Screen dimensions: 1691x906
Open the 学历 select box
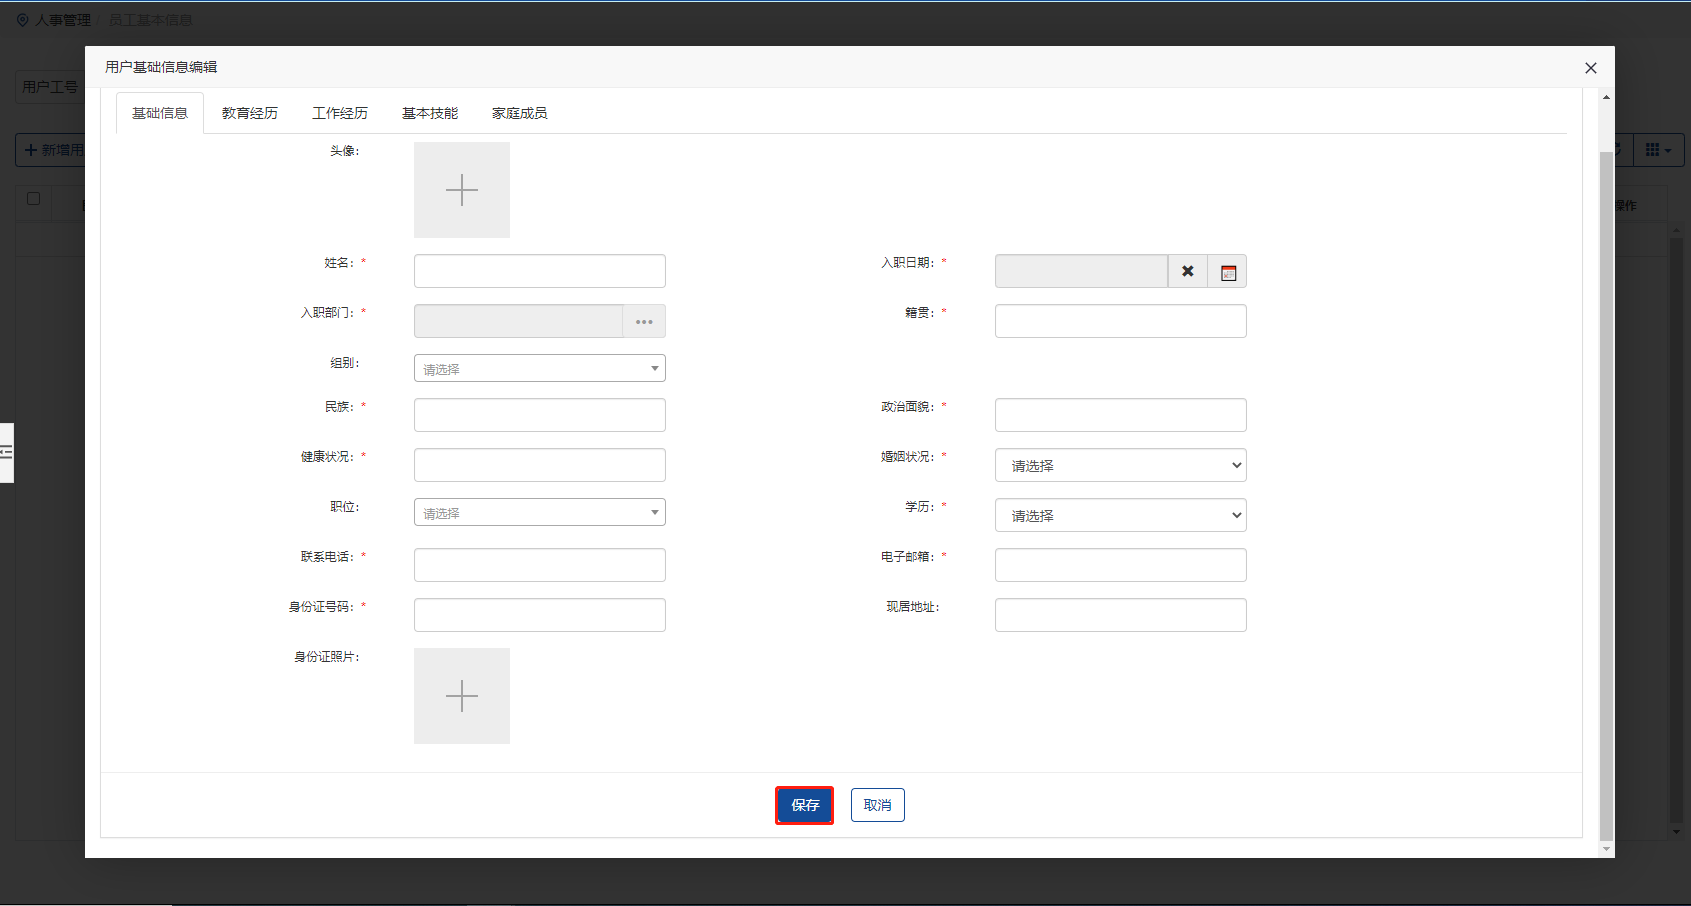1120,515
